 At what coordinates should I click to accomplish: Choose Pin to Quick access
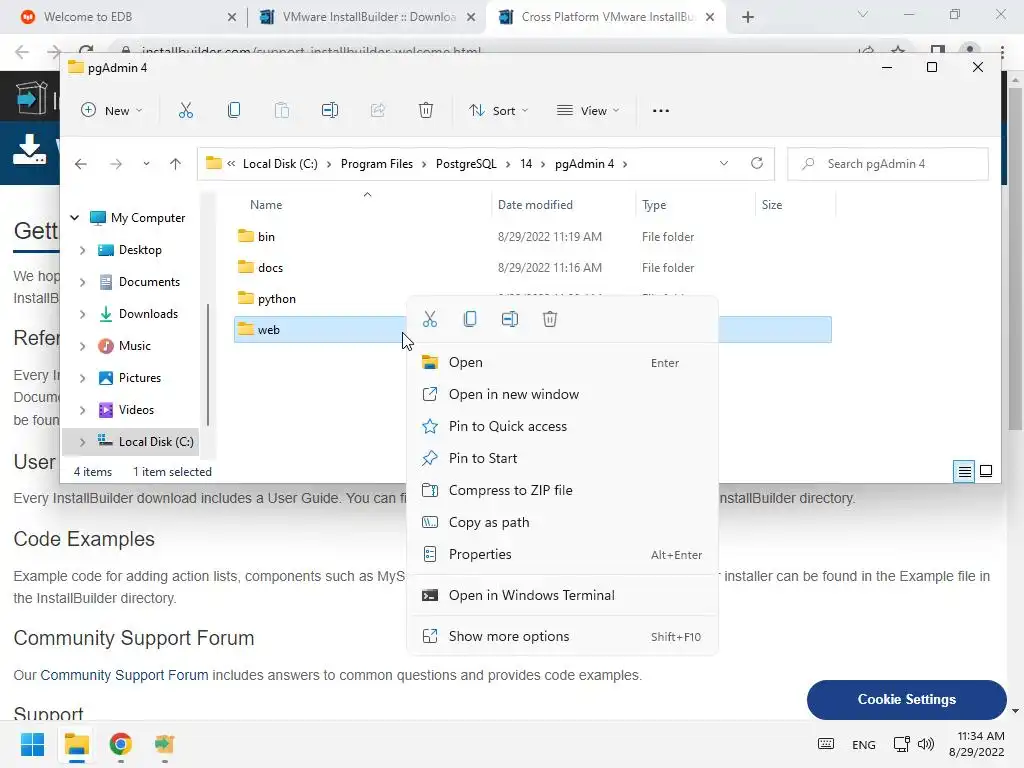click(x=562, y=426)
